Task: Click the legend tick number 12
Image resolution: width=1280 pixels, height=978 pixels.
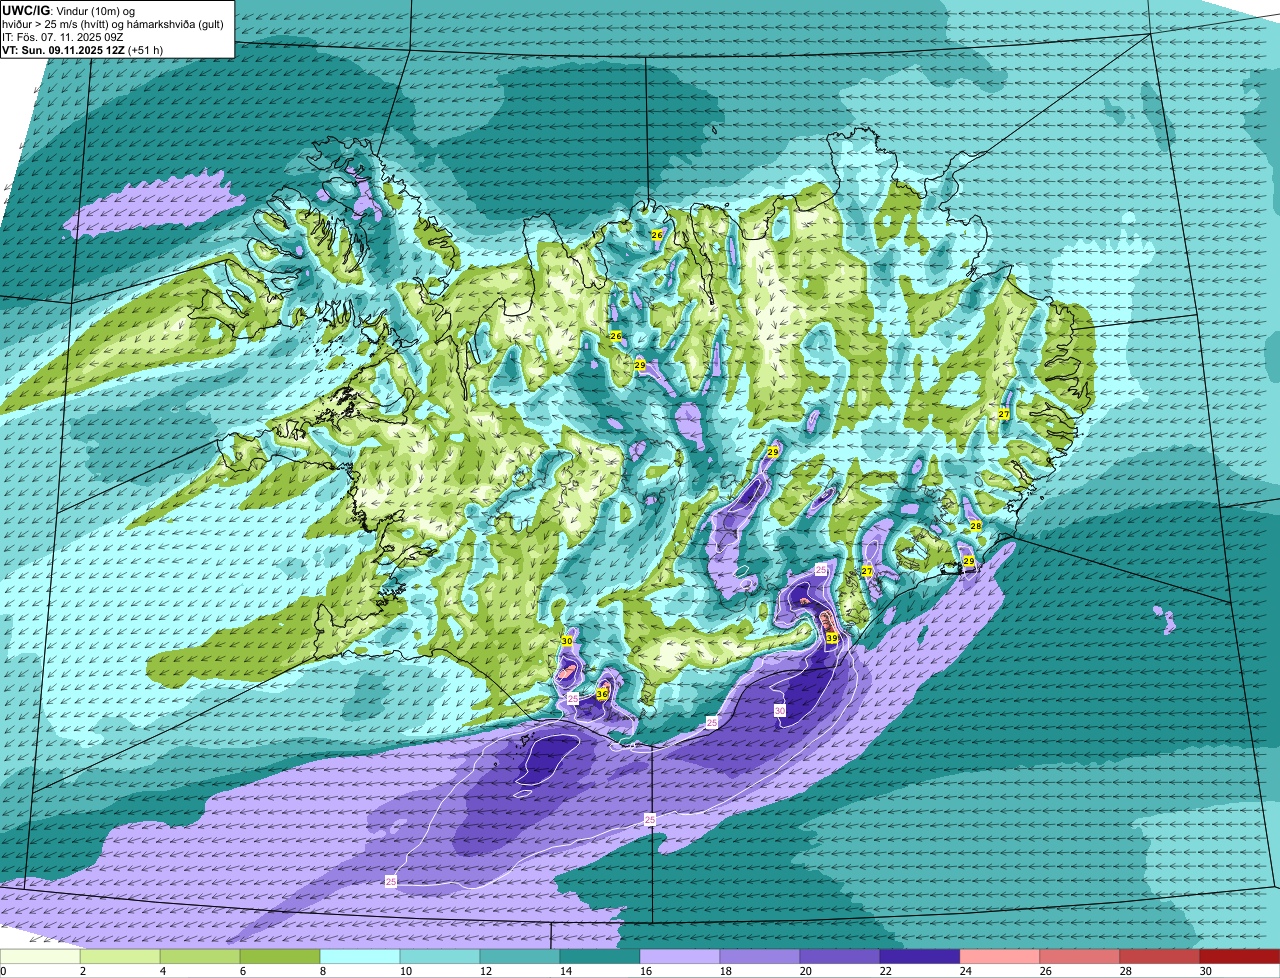Action: click(485, 971)
